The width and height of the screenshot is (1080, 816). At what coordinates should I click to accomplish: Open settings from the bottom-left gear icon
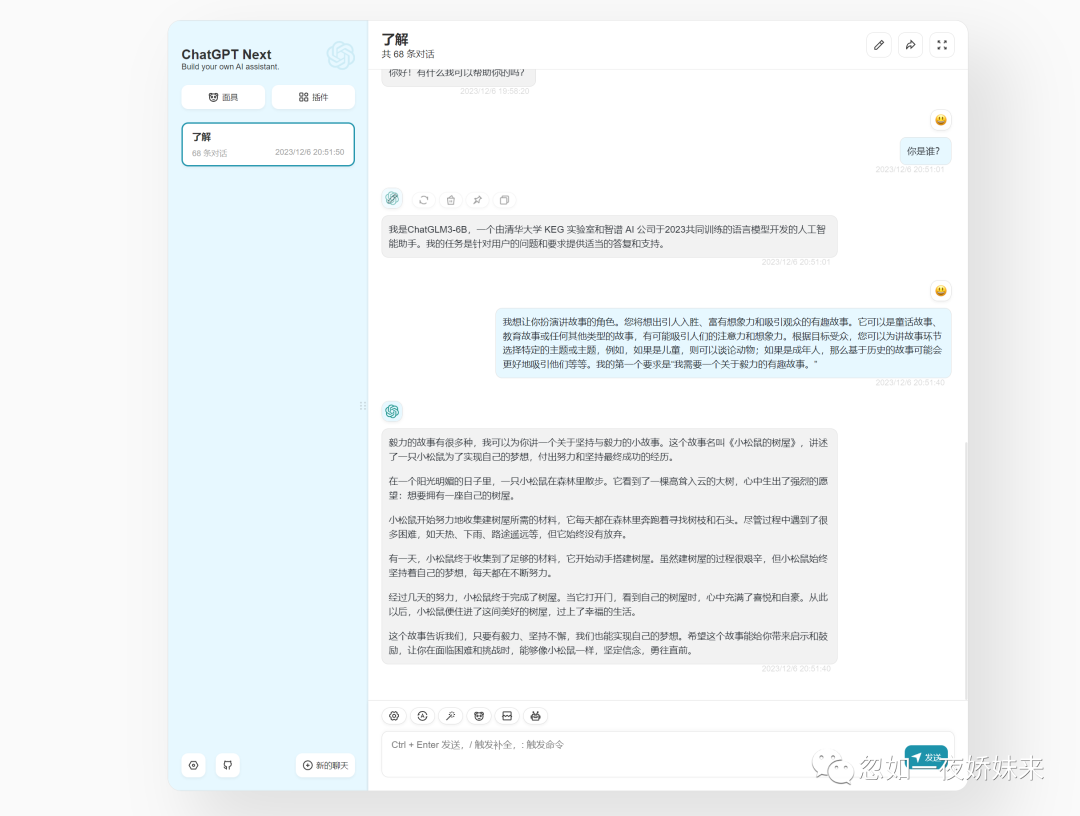(193, 765)
